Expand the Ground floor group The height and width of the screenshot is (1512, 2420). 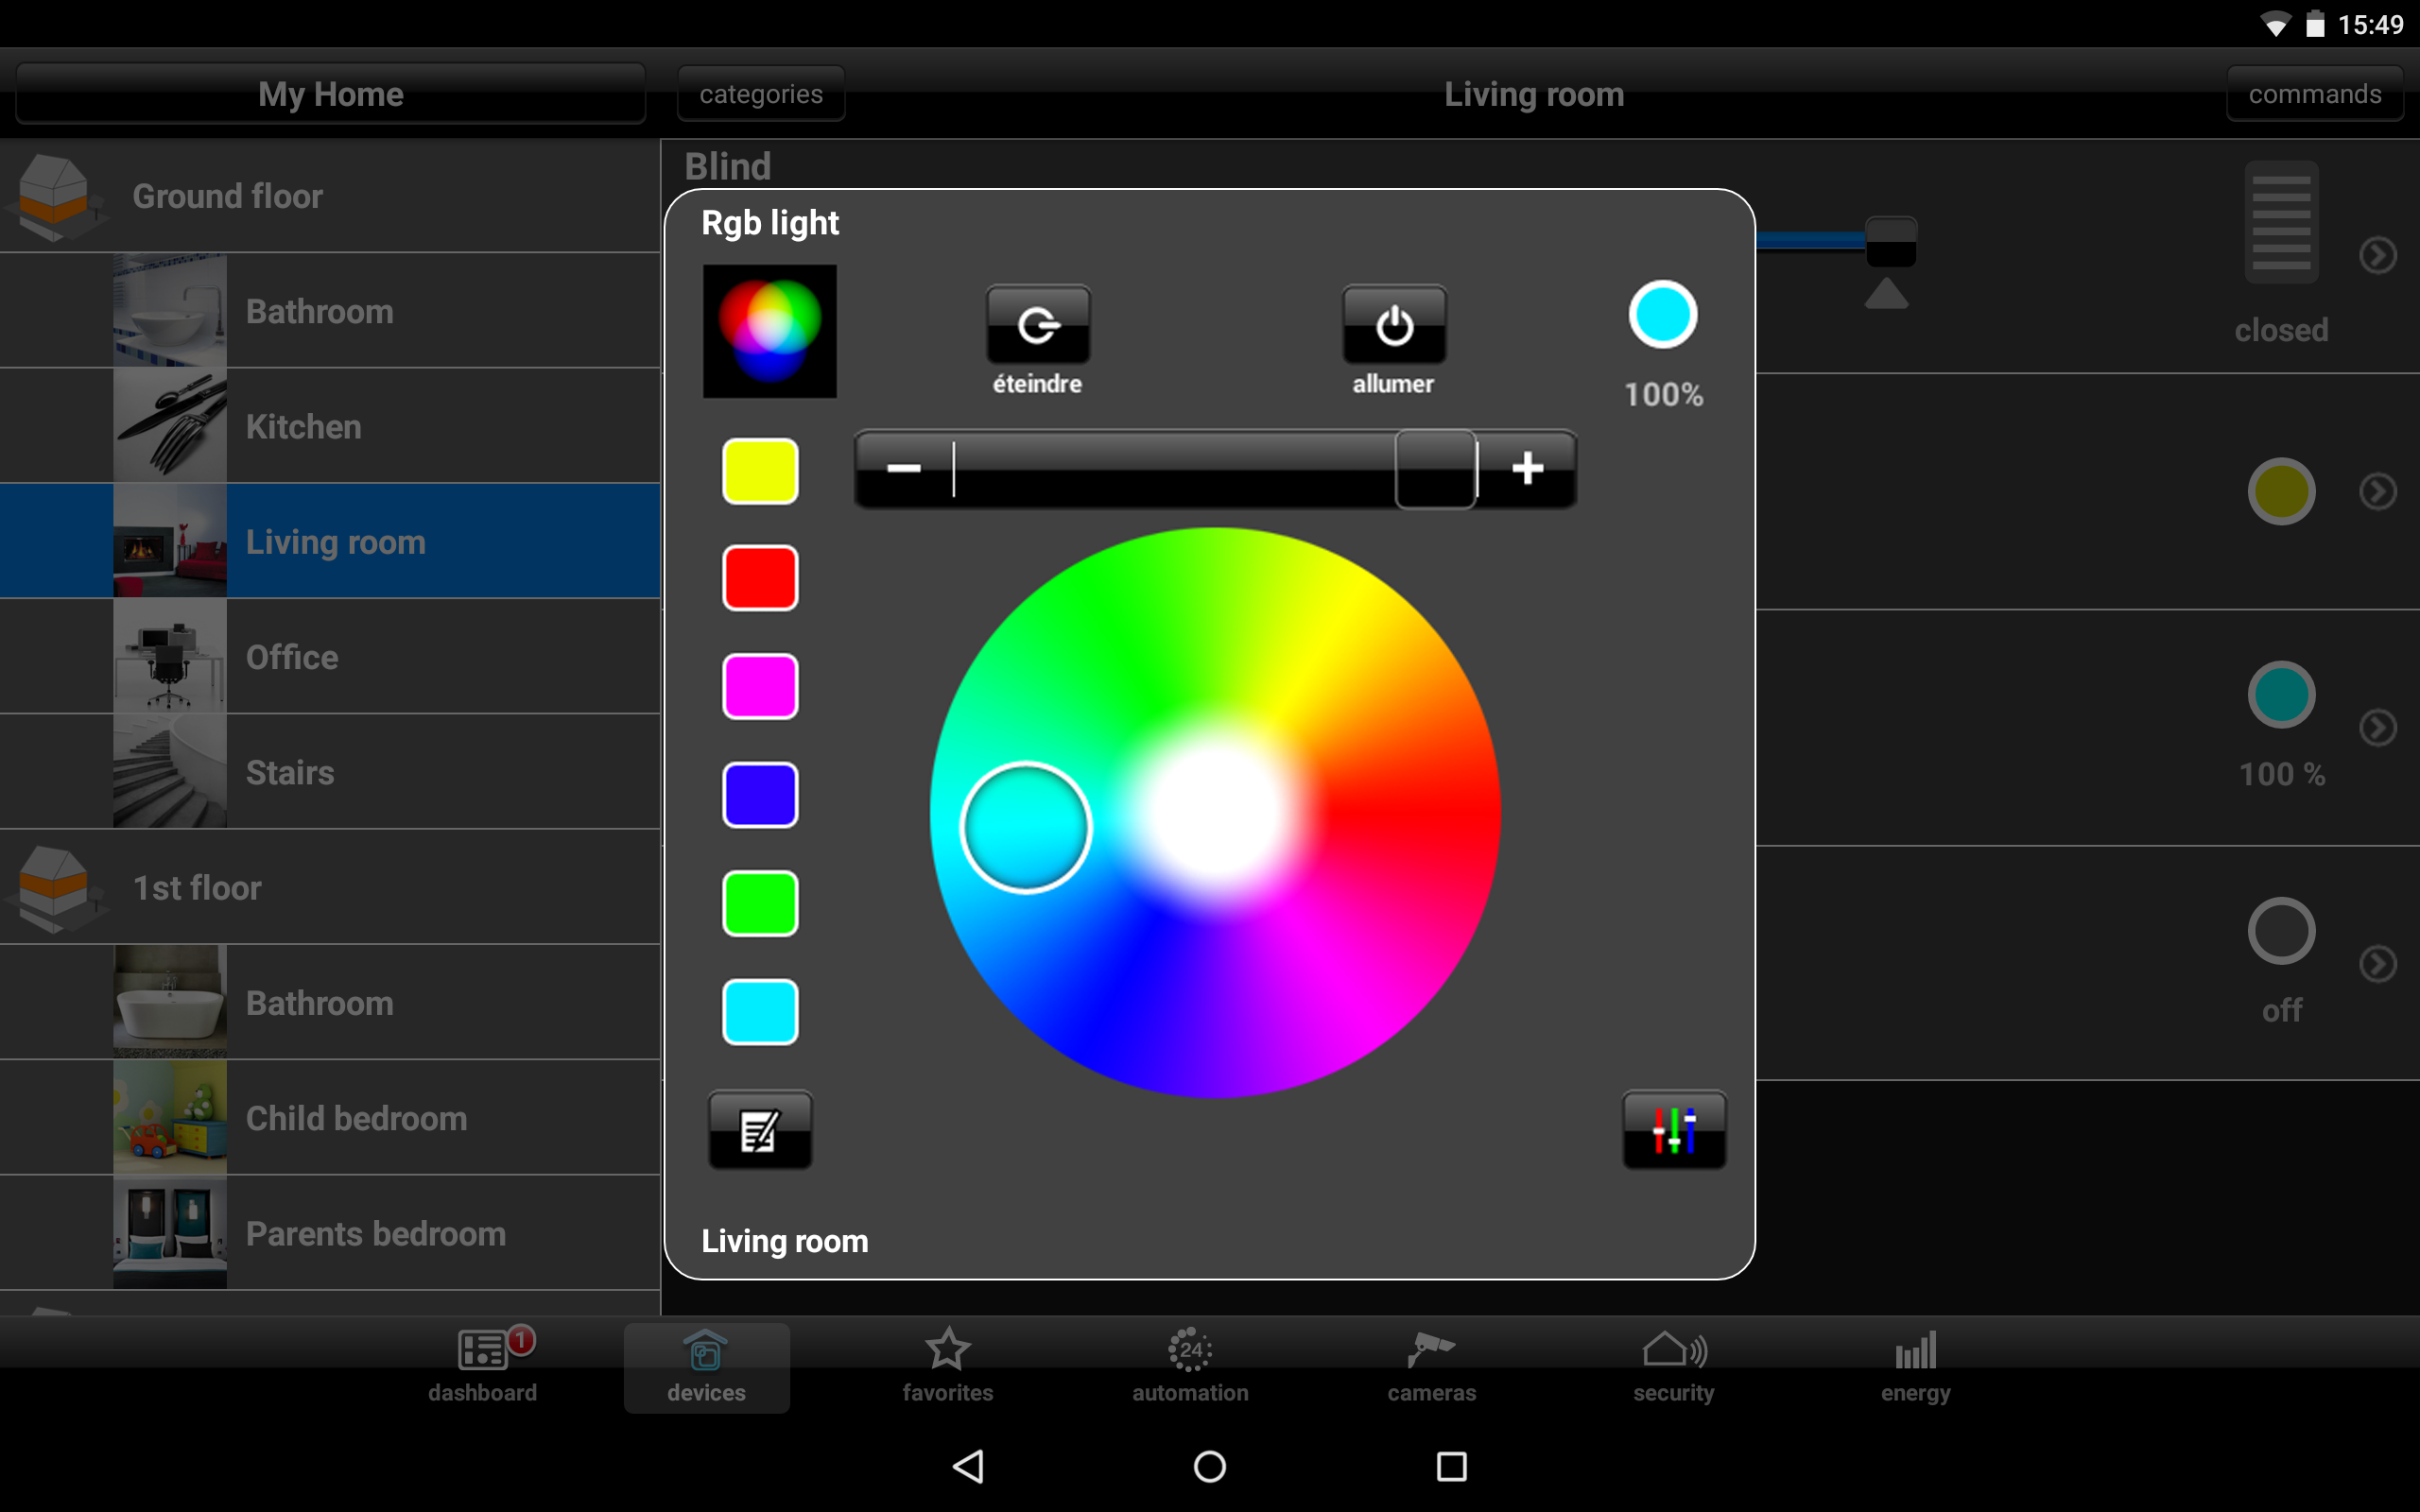(330, 196)
